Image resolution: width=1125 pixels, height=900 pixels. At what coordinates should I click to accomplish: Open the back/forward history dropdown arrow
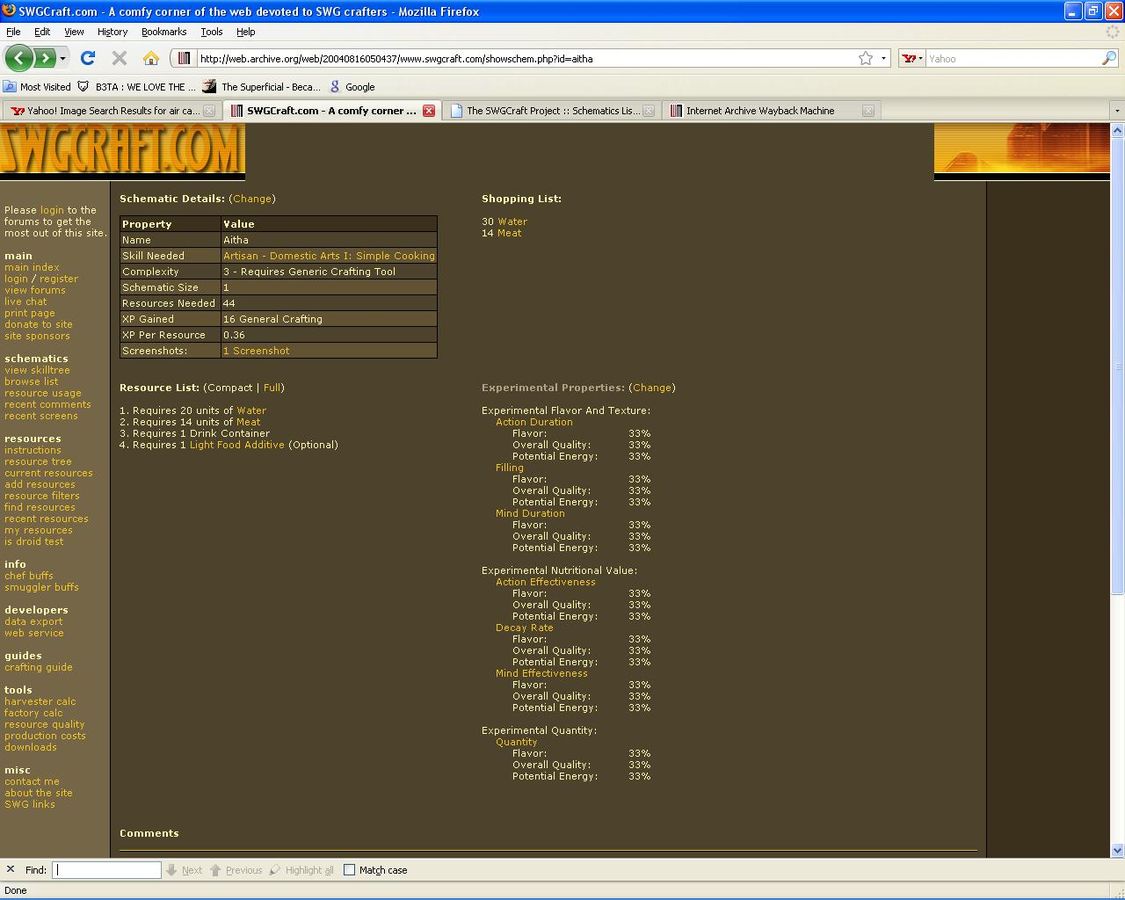click(x=63, y=58)
